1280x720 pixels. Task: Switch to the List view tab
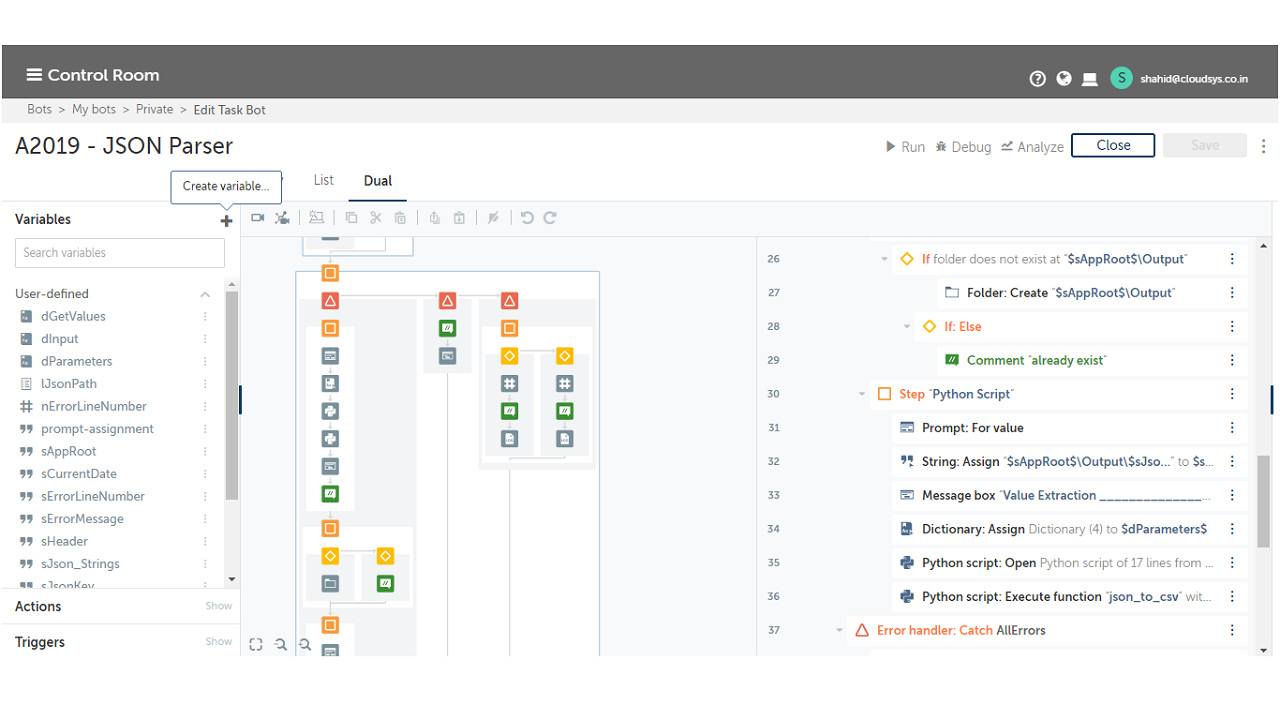[x=324, y=180]
